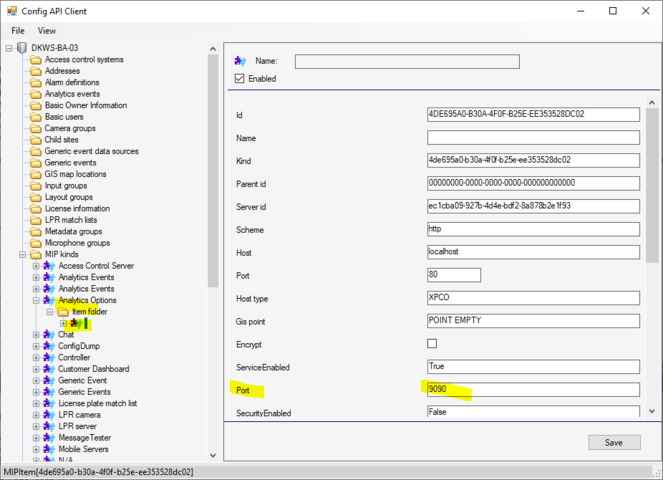
Task: Collapse the MIP kinds tree node
Action: (23, 254)
